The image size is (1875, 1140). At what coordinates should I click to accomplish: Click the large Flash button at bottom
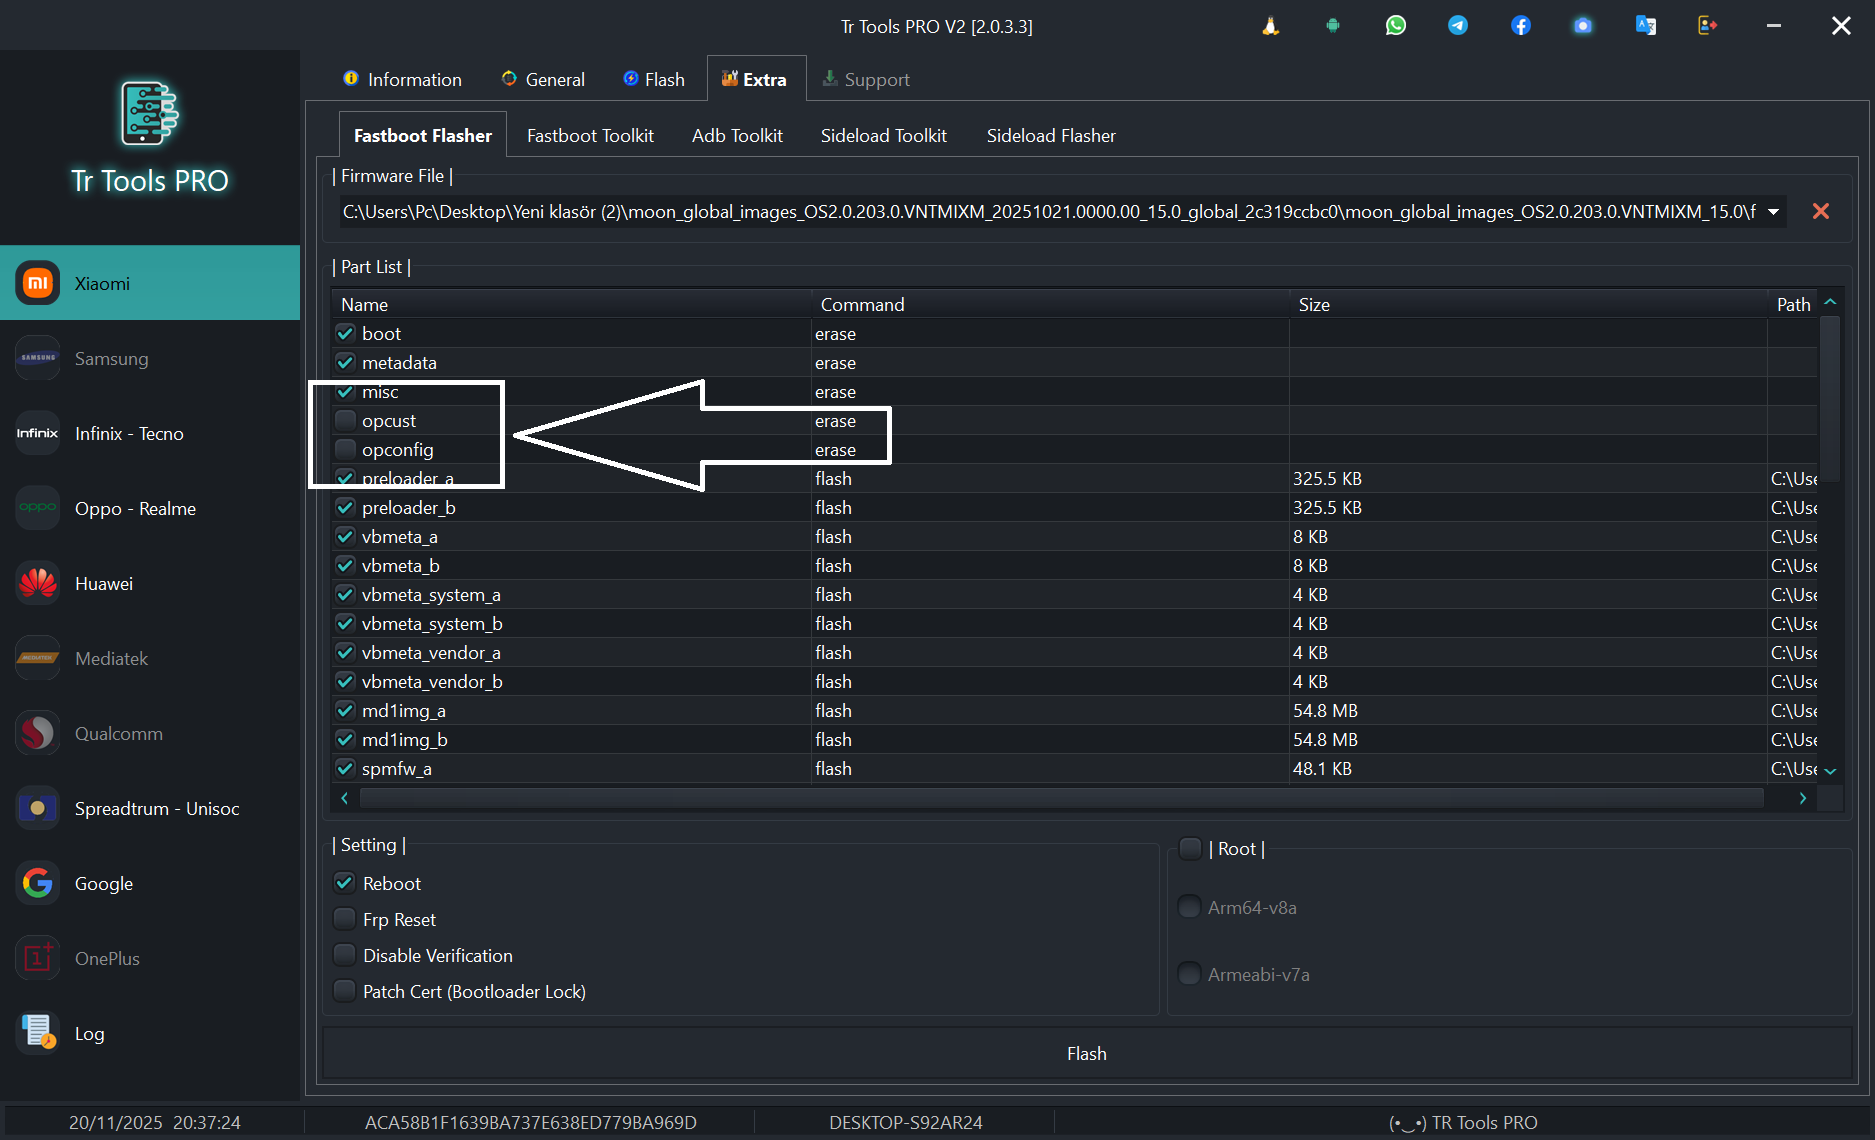tap(1087, 1053)
